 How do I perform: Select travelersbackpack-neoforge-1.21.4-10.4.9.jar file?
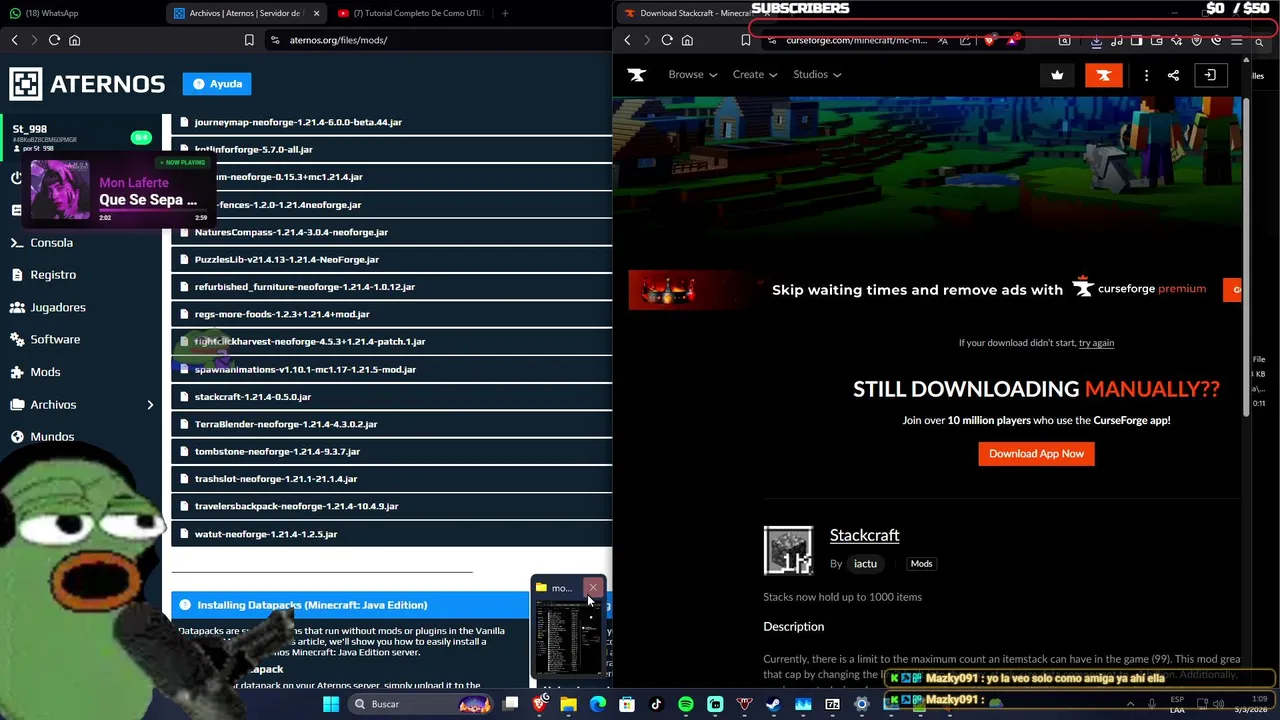391,506
